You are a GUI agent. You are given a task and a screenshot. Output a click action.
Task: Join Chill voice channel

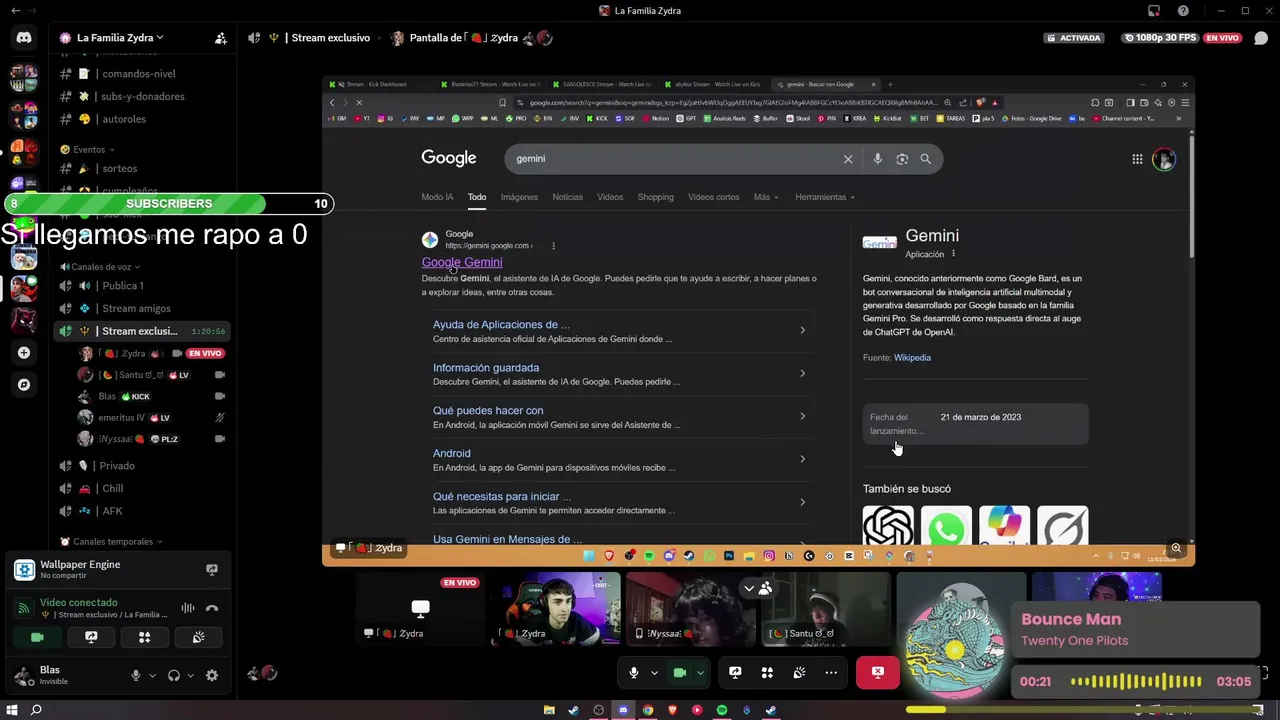point(113,489)
